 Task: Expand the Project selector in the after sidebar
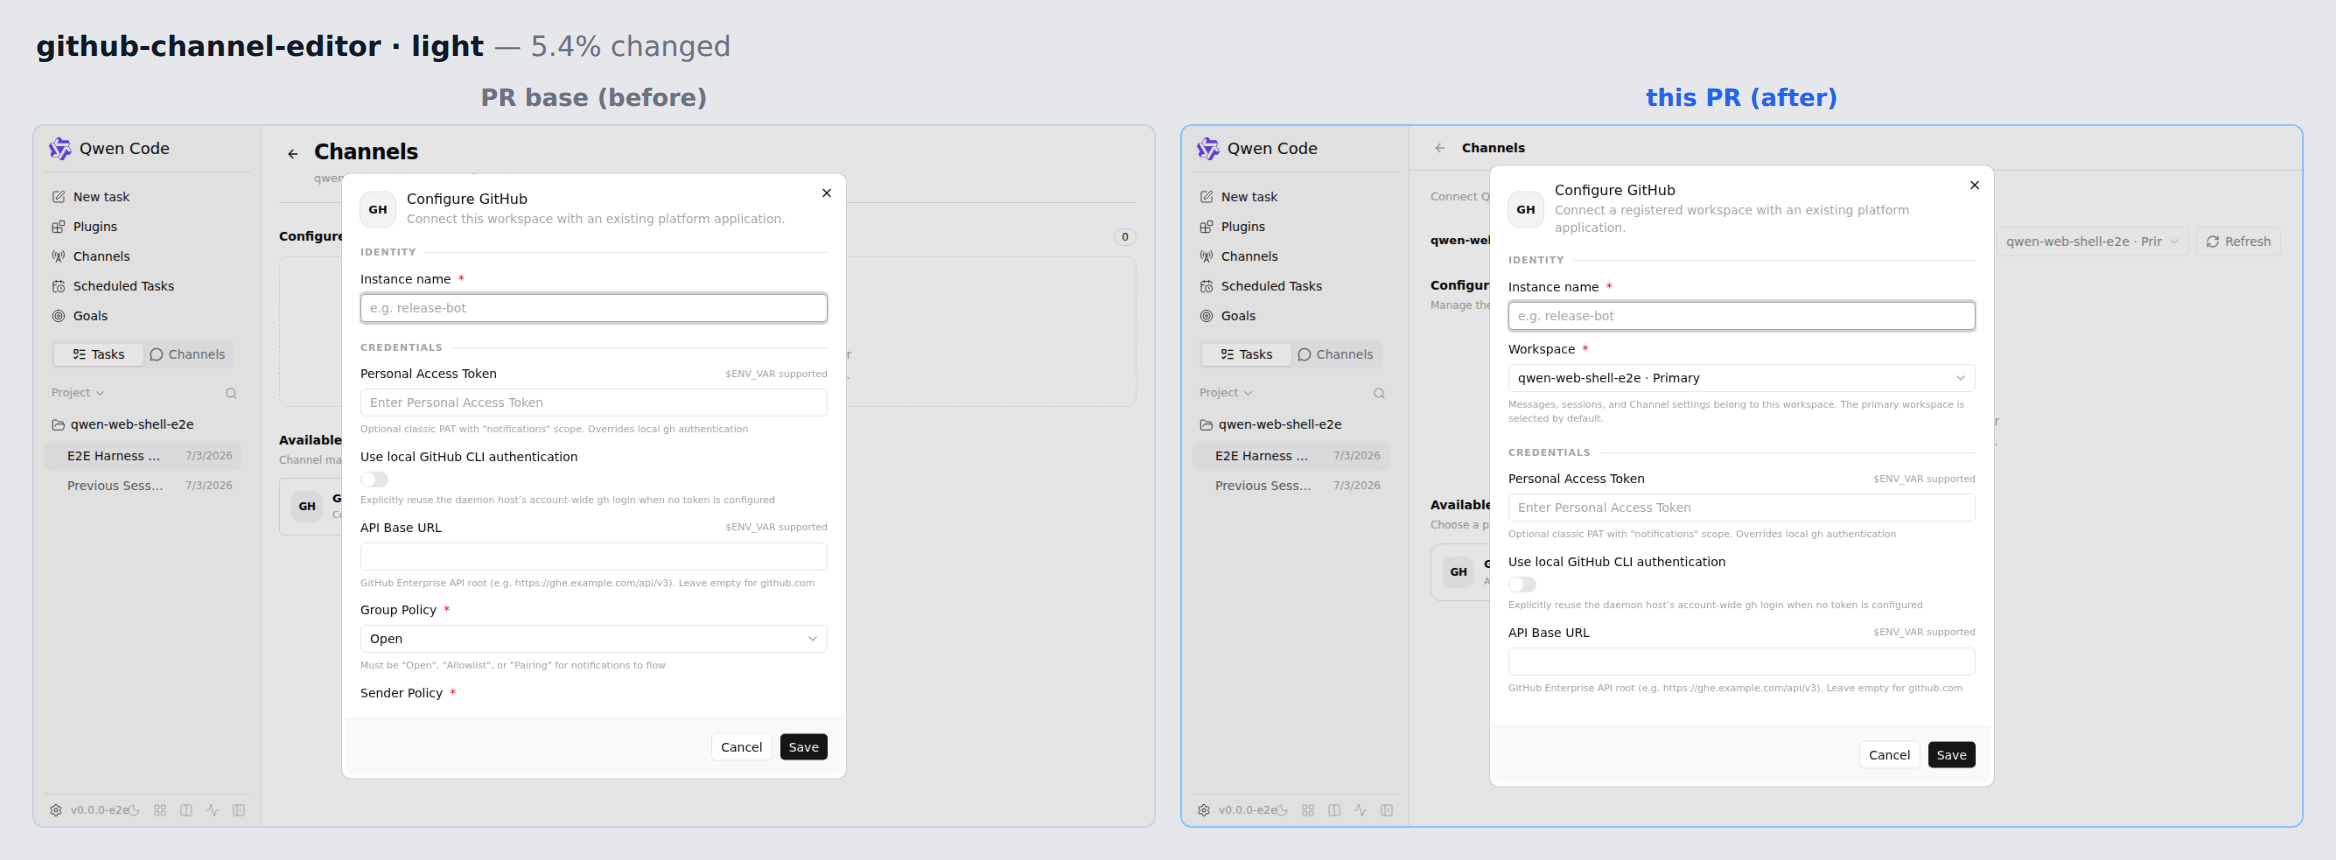pos(1226,393)
